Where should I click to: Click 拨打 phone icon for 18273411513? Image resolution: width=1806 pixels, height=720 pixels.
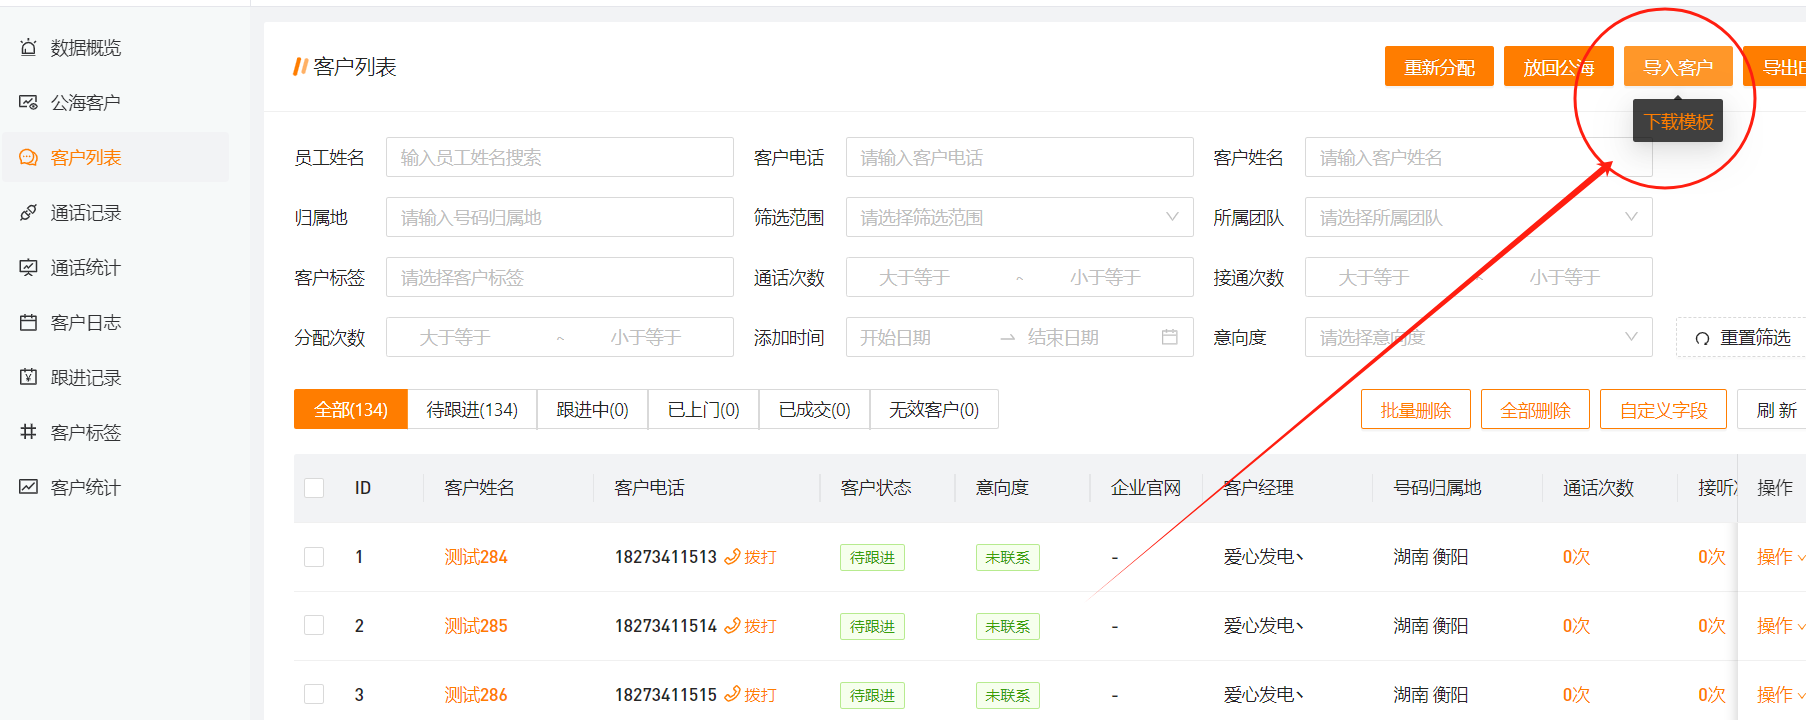(732, 557)
